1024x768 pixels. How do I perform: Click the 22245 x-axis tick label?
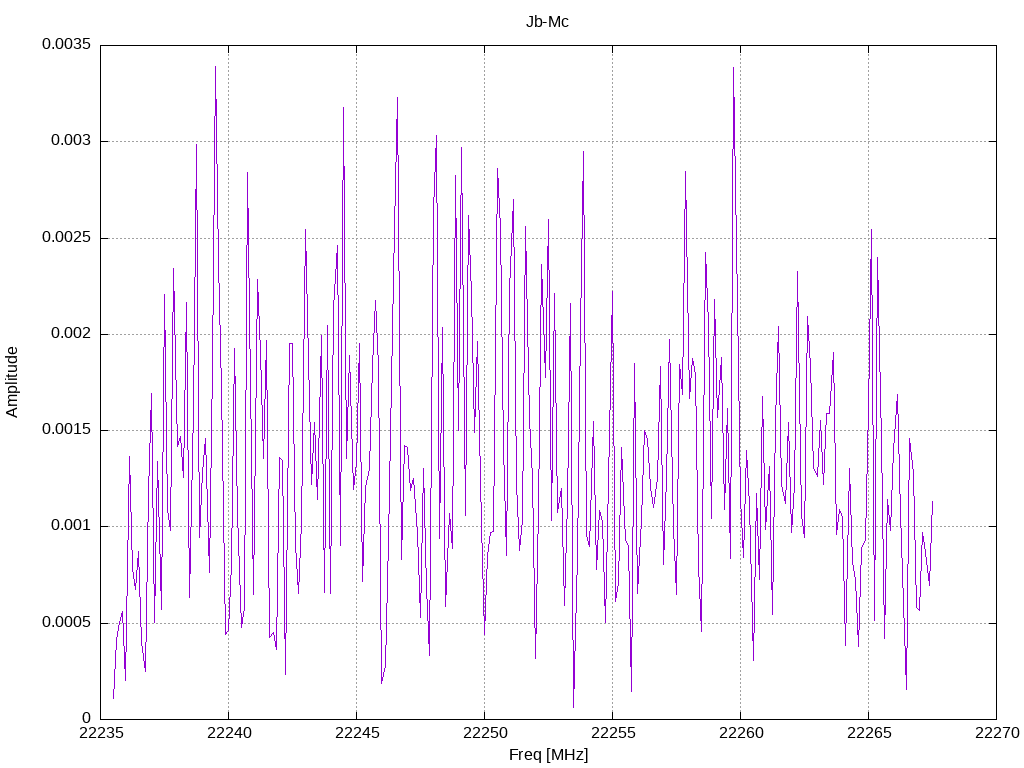(x=357, y=733)
